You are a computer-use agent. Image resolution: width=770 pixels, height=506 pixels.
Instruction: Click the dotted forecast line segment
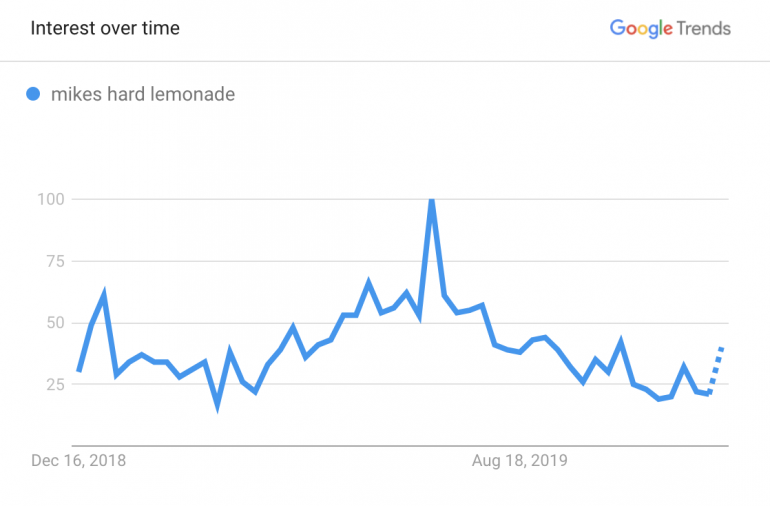click(x=715, y=372)
